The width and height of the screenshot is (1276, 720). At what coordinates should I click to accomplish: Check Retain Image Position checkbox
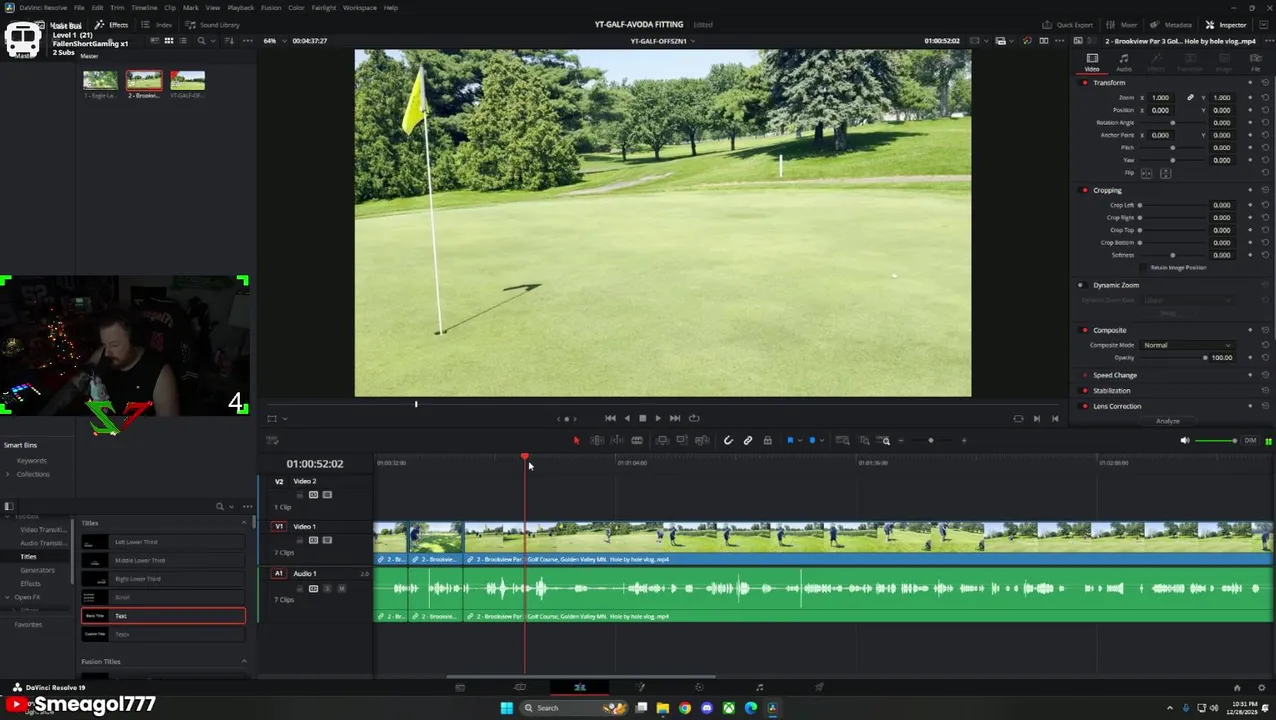[x=1145, y=268]
